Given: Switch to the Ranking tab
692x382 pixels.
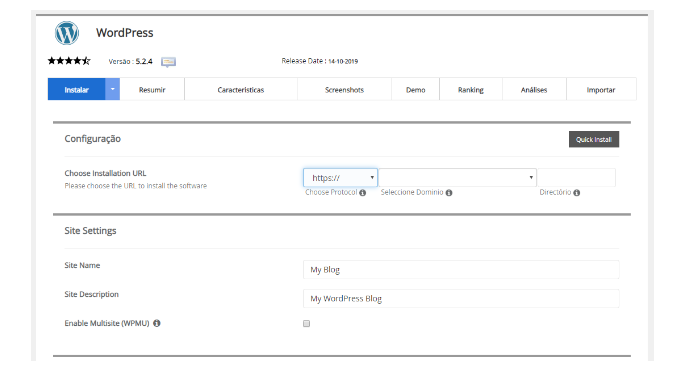Looking at the screenshot, I should click(471, 90).
